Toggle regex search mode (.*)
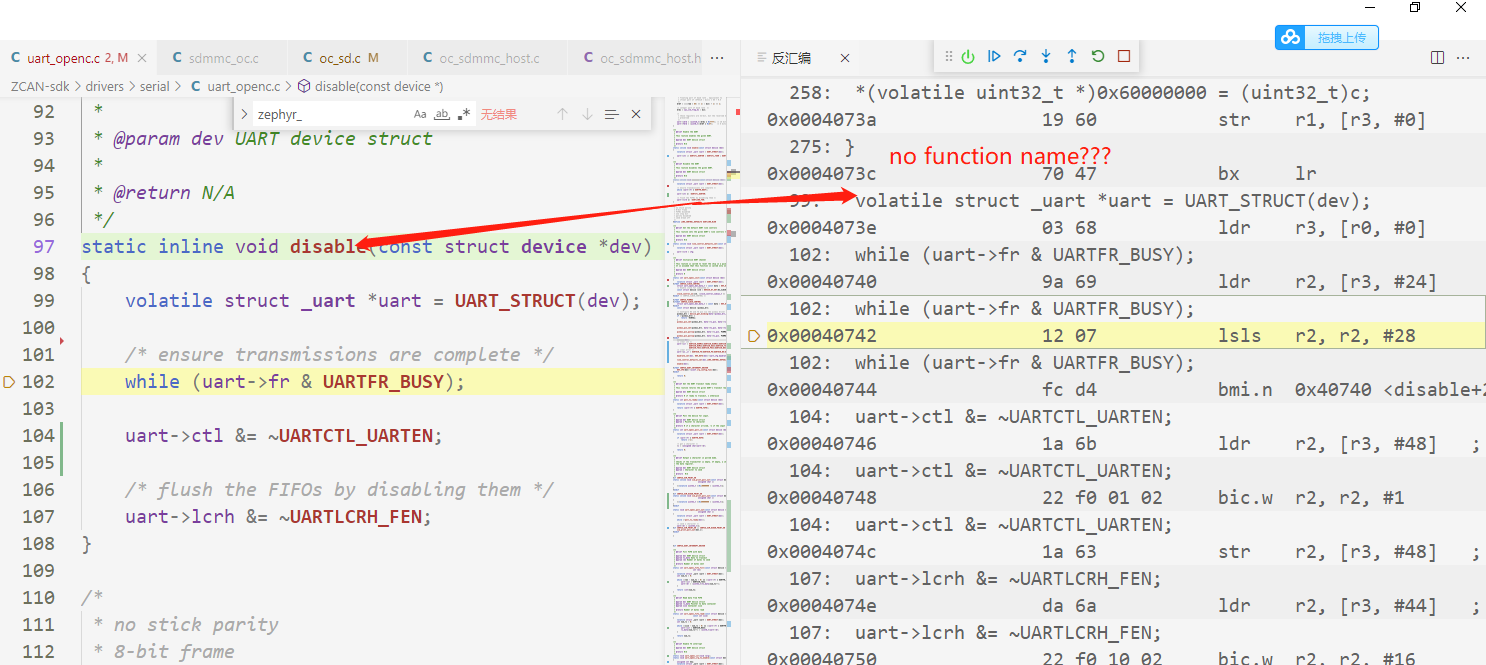 coord(463,113)
